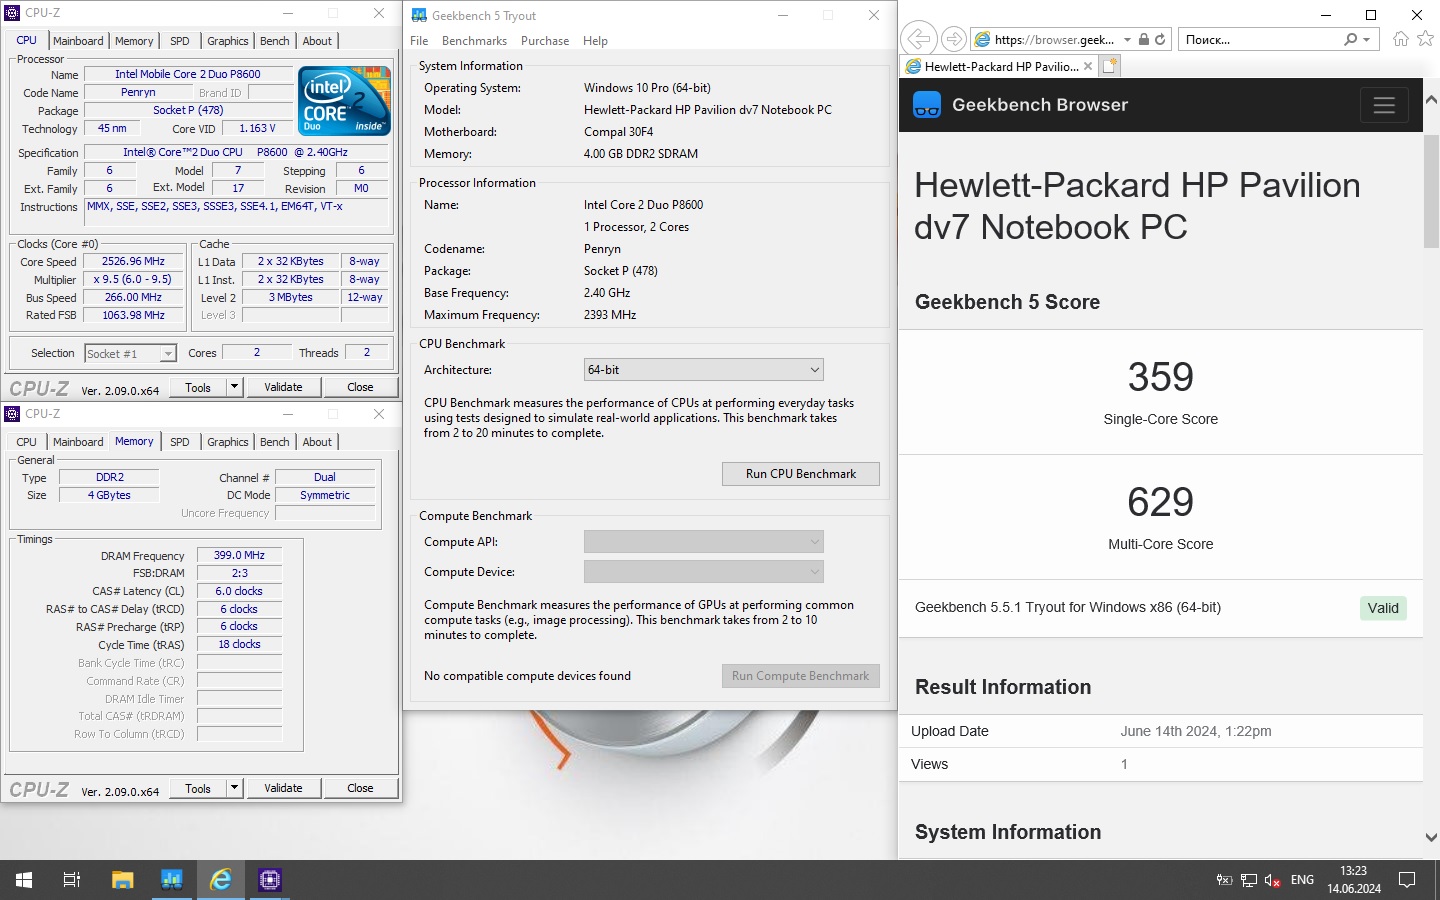Click Validate in top CPU-Z window
This screenshot has height=900, width=1440.
[283, 387]
